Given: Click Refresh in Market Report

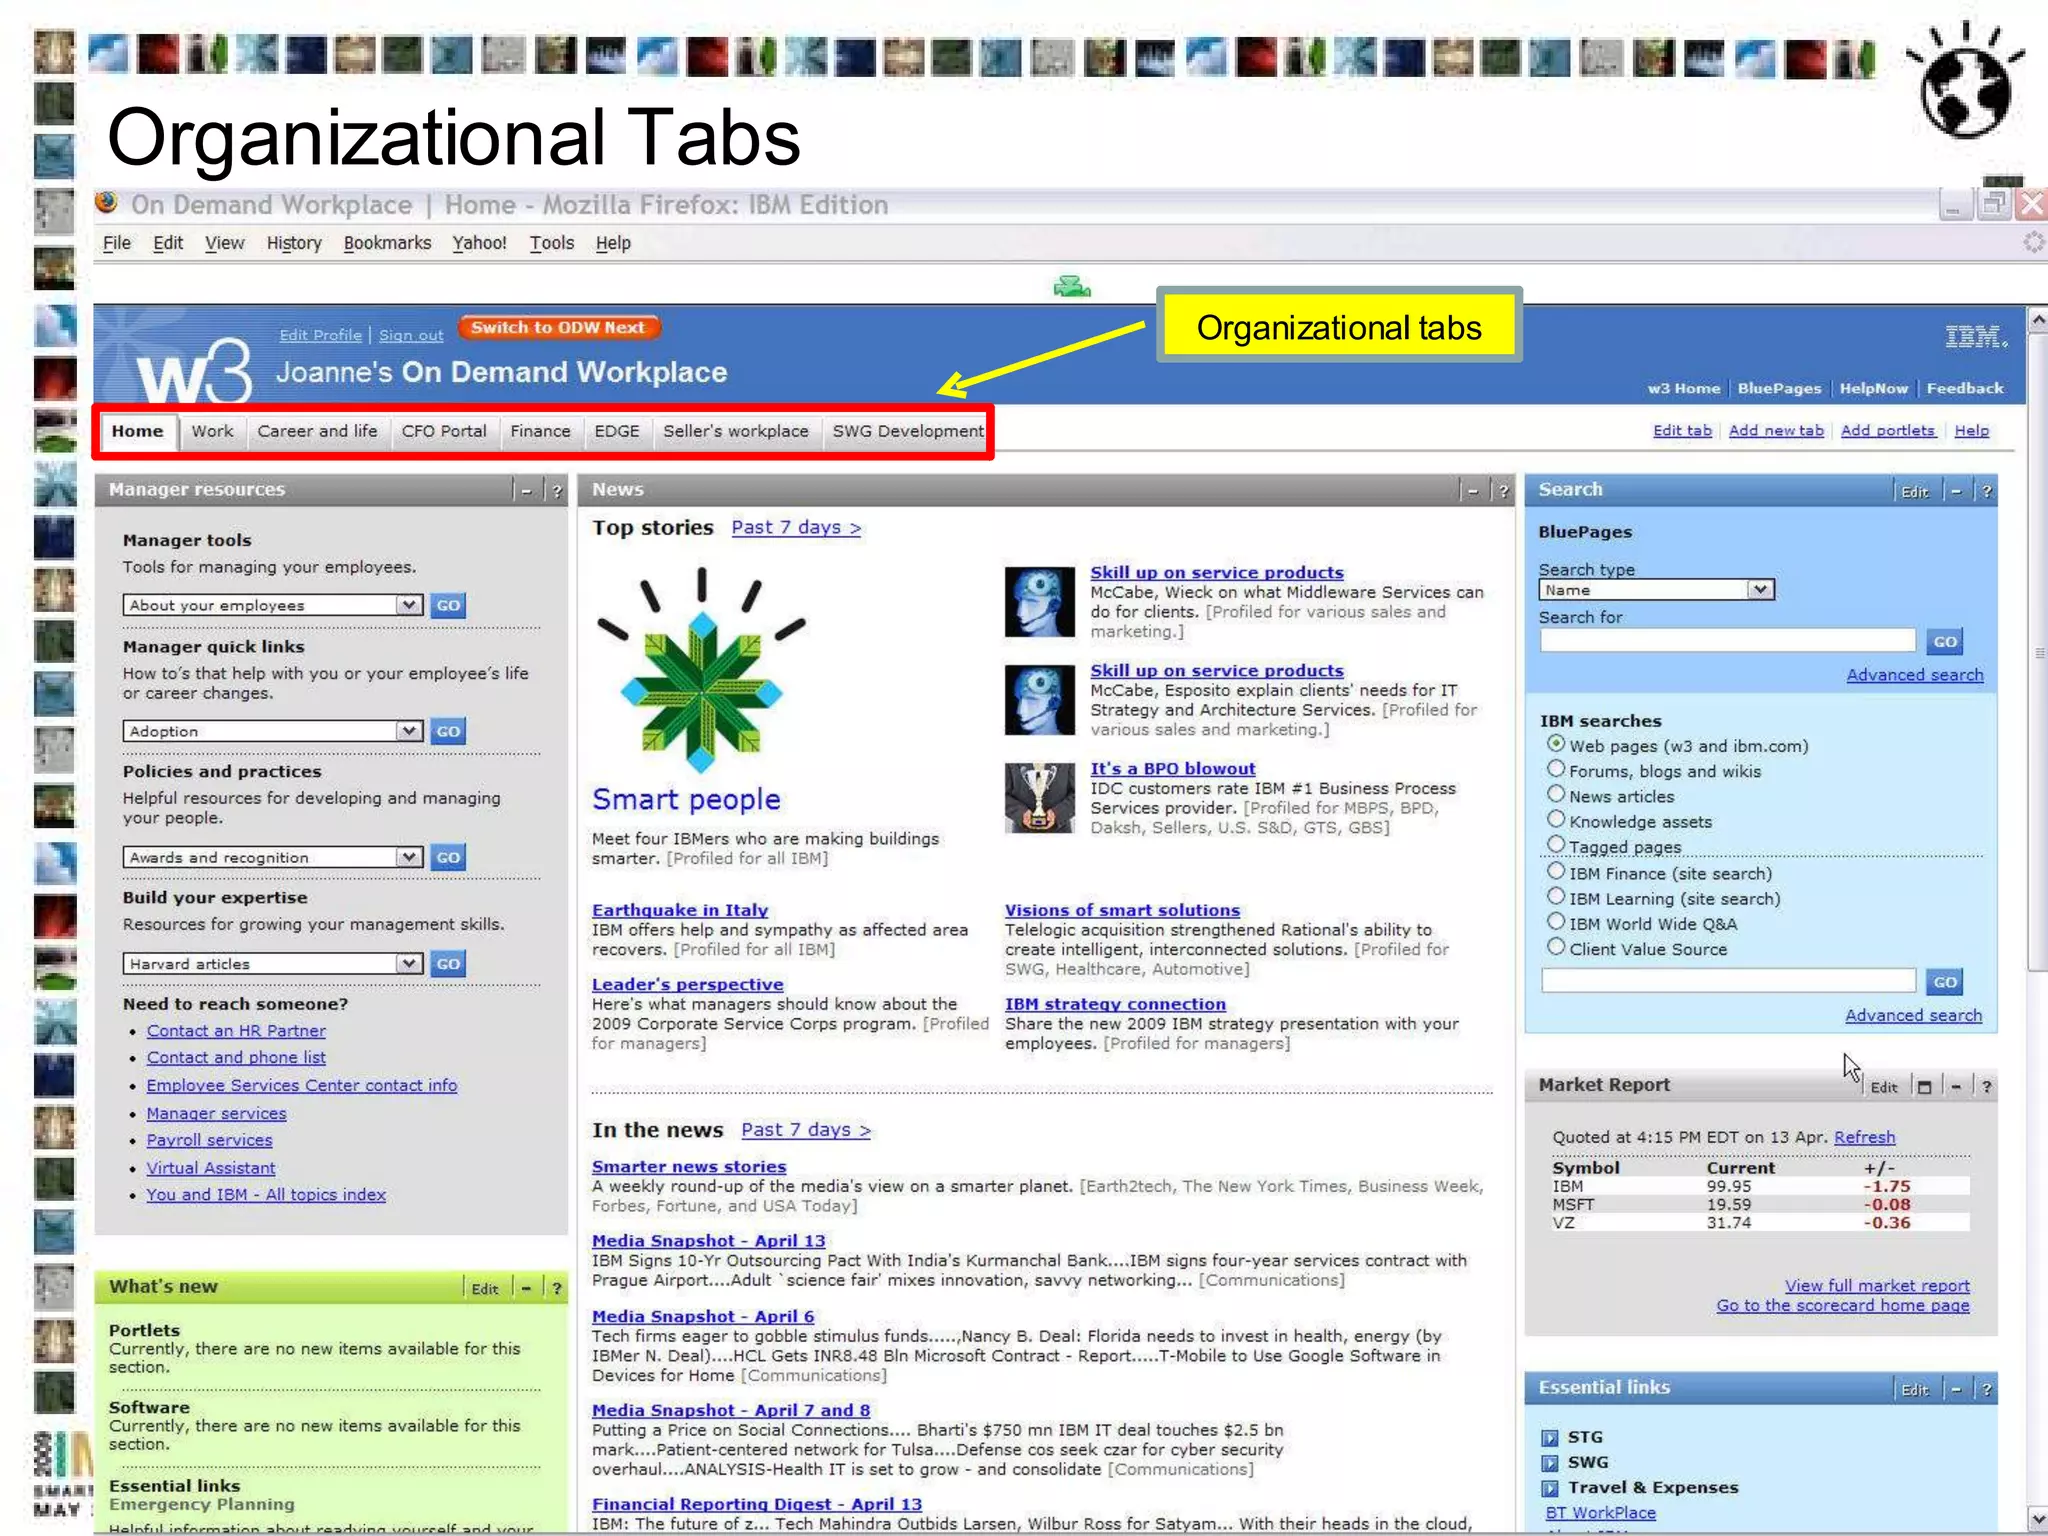Looking at the screenshot, I should click(x=1864, y=1137).
